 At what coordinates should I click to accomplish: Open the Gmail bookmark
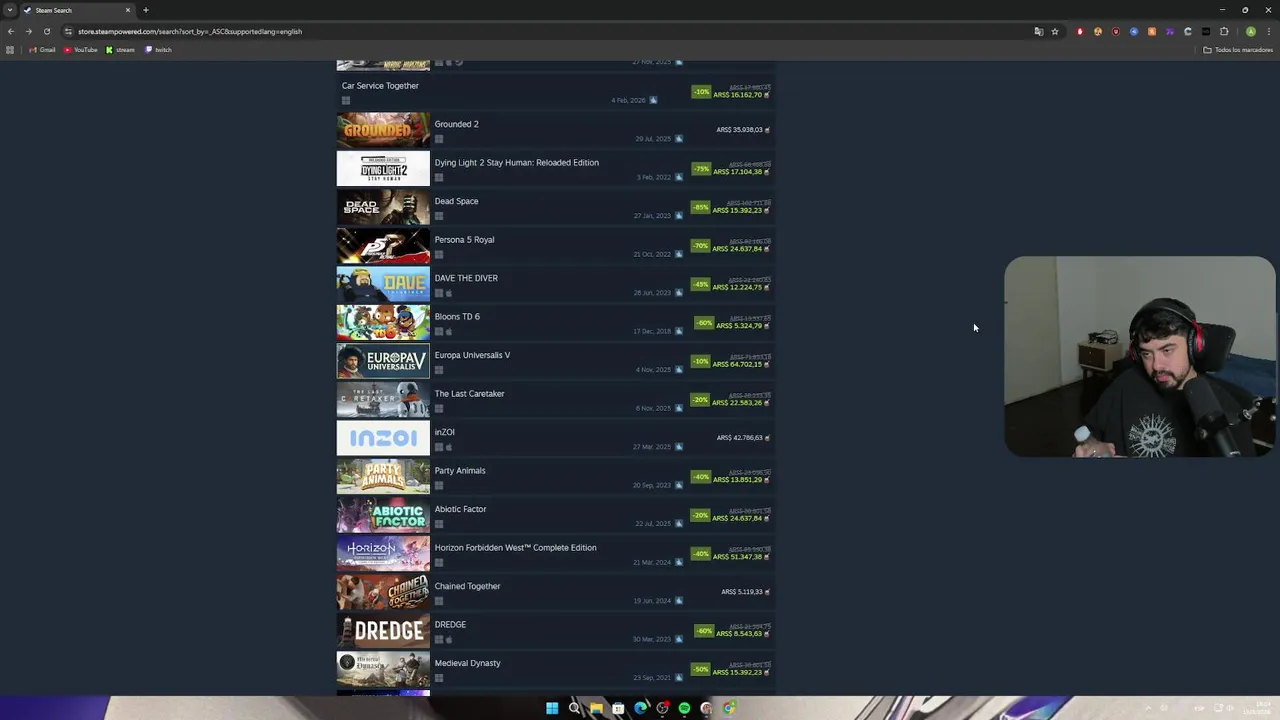tap(42, 50)
